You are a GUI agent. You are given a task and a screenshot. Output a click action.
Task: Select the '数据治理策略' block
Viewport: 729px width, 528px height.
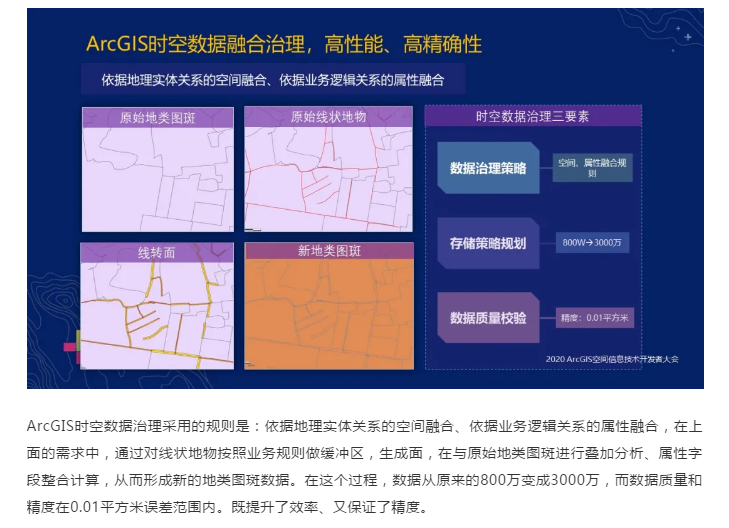click(488, 168)
